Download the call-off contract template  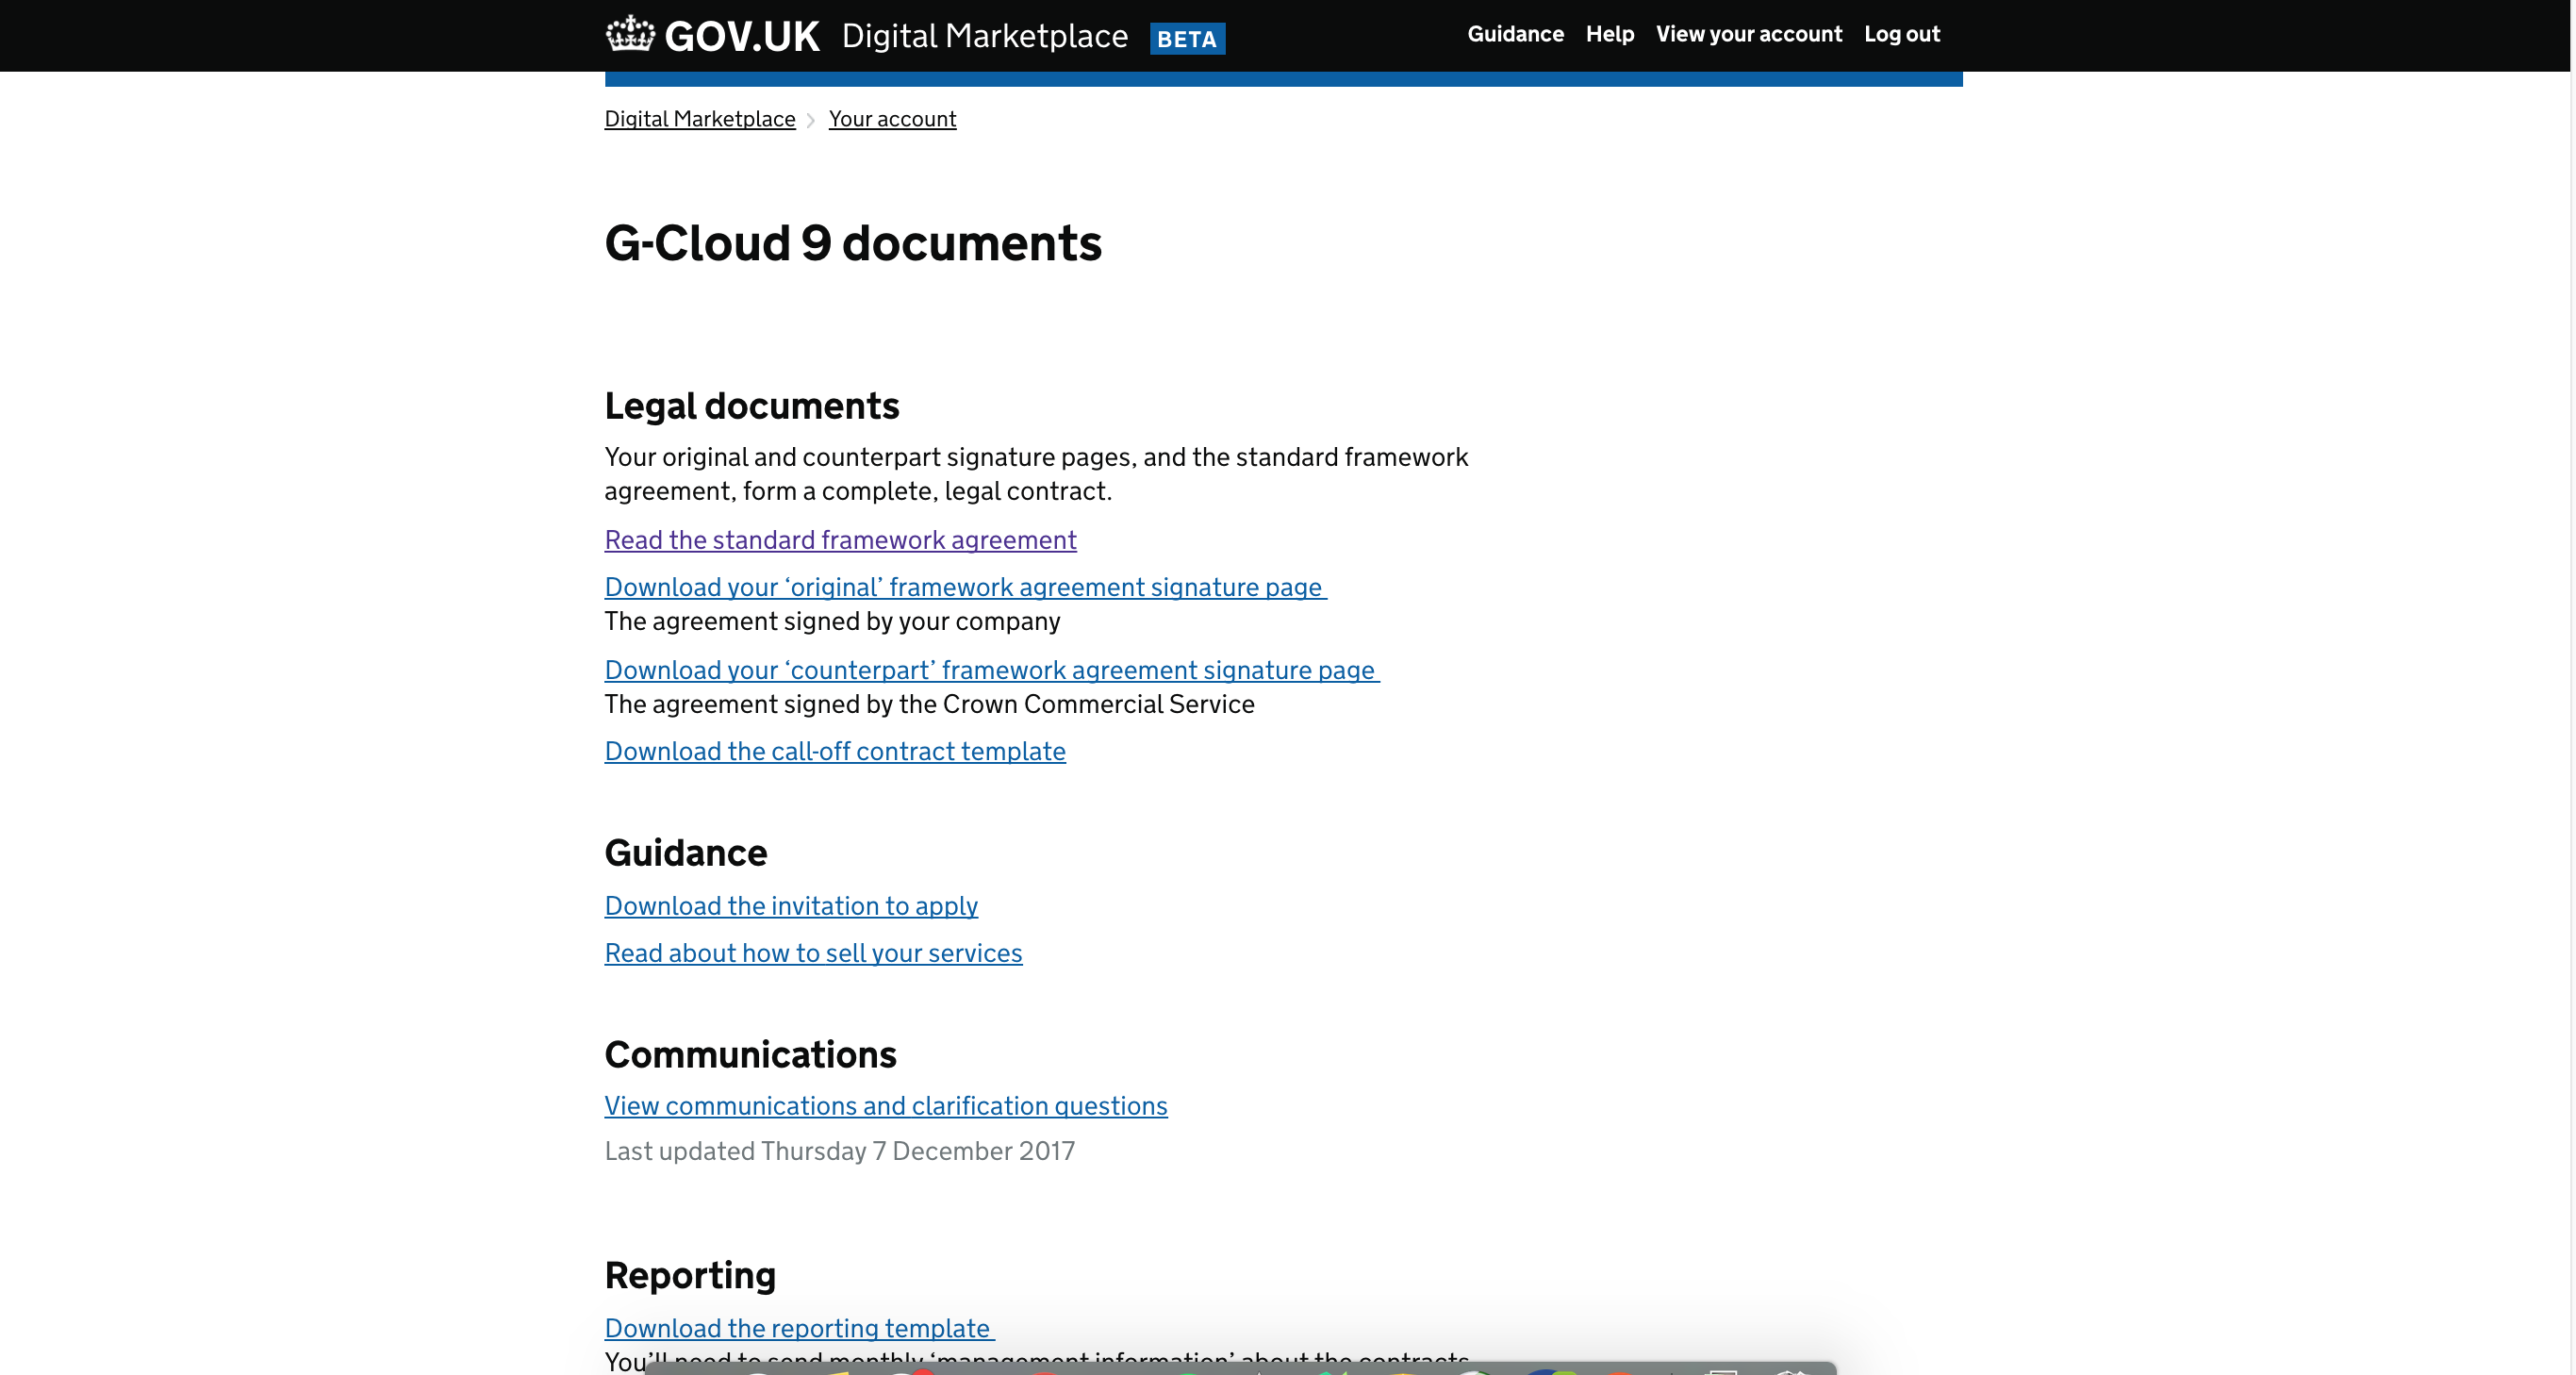click(x=834, y=752)
